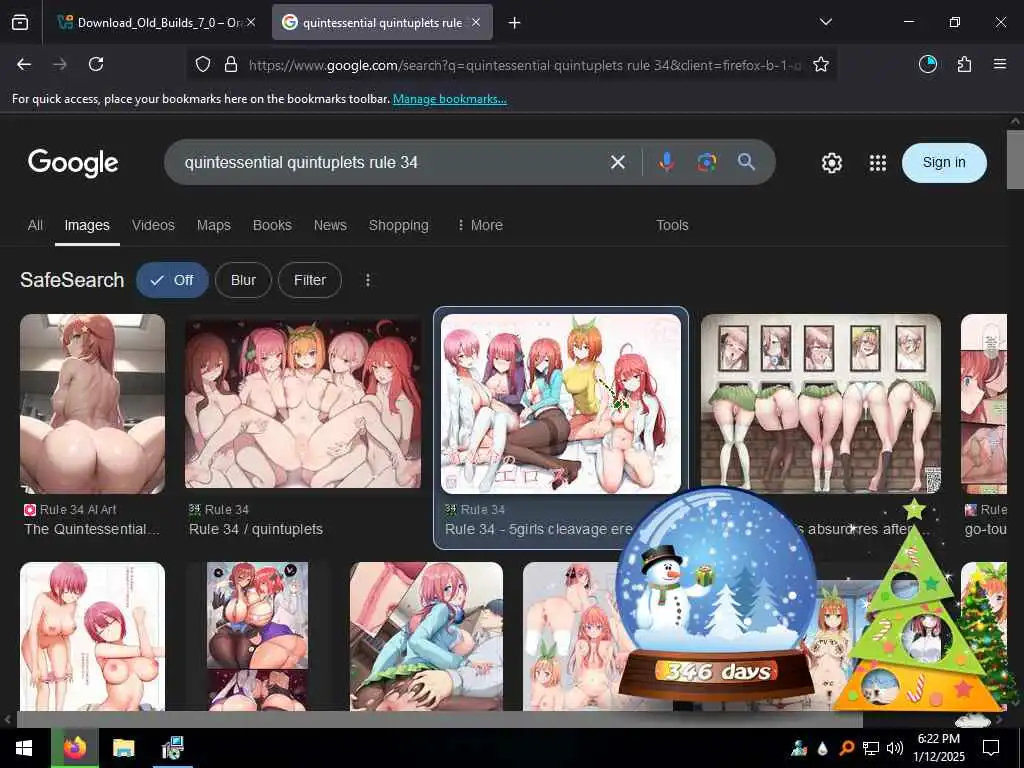Click inside the Google search box

click(392, 162)
